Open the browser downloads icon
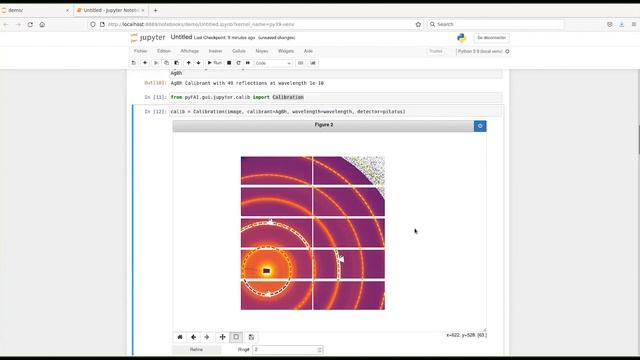 [622, 24]
